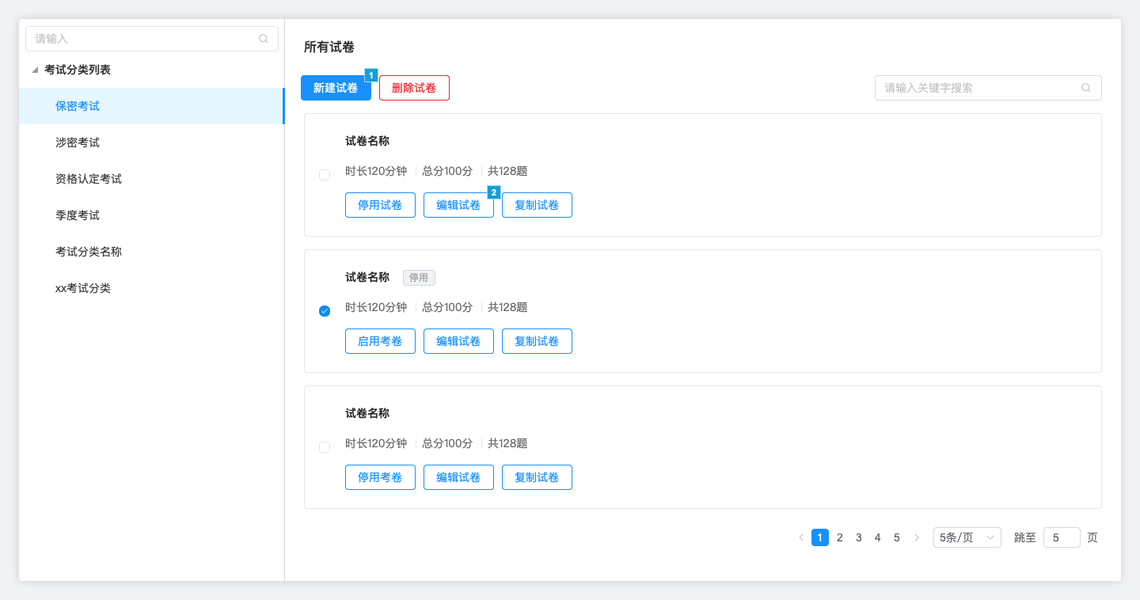Open the 5条/页 page size dropdown
This screenshot has height=600, width=1140.
966,538
